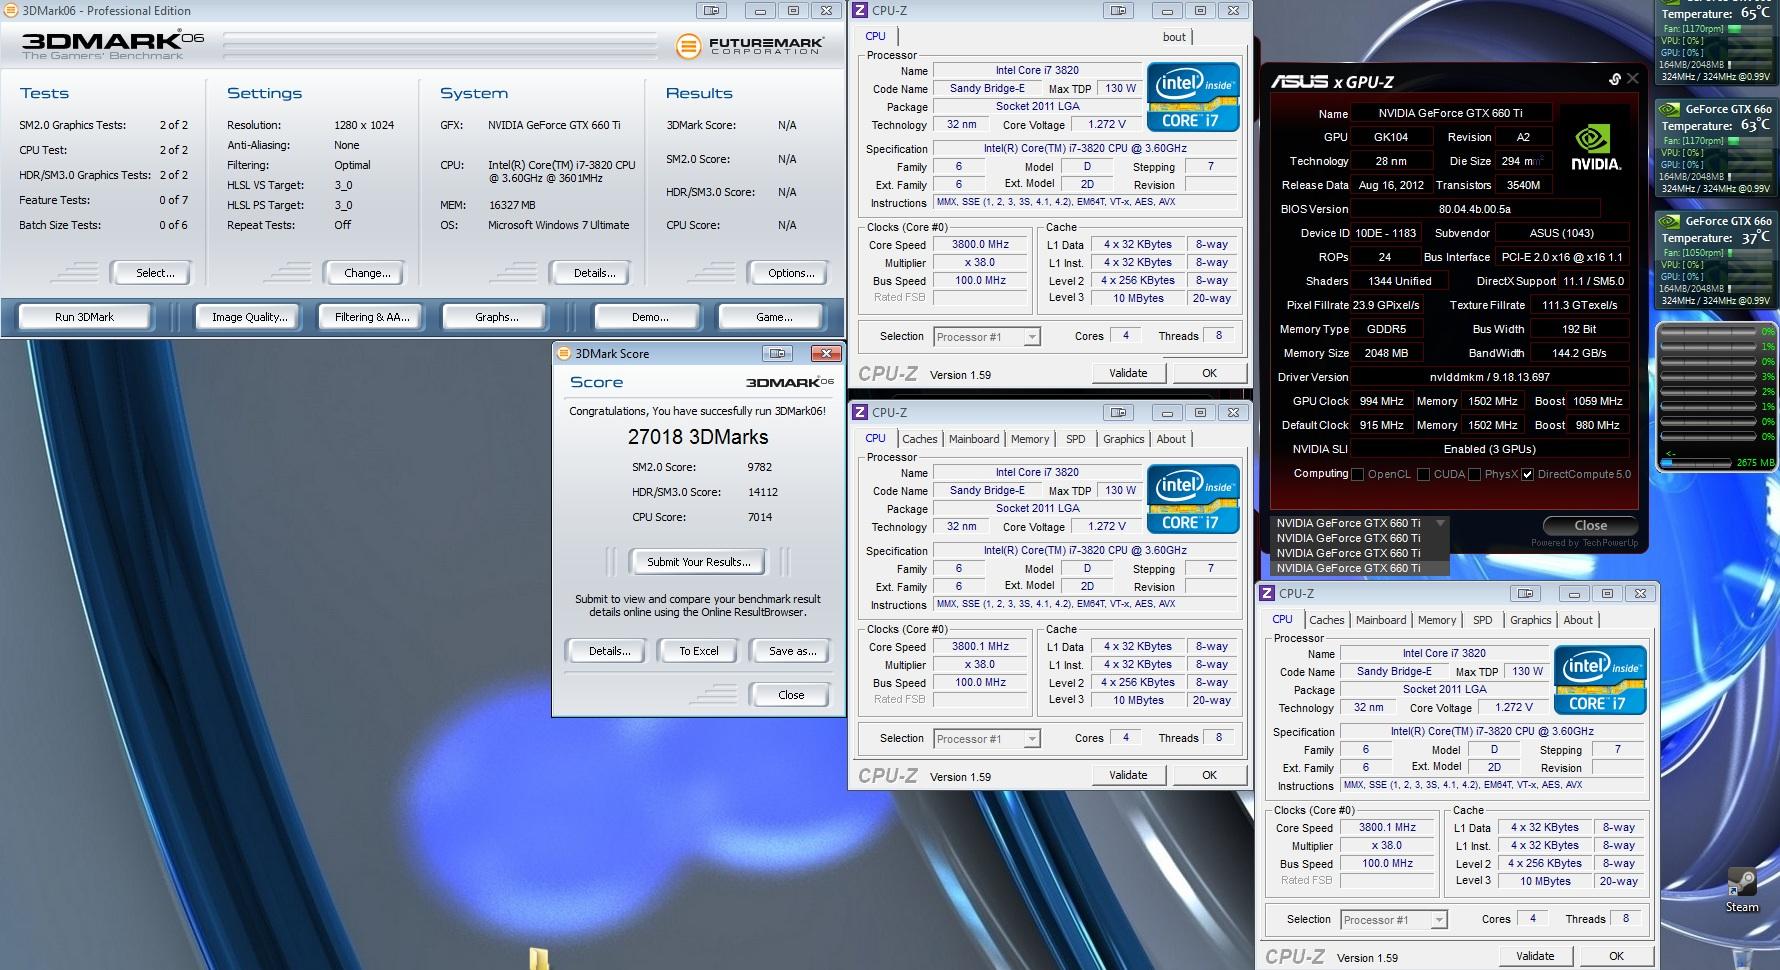Click the extra title-bar icon of top CPU-Z
Image resolution: width=1780 pixels, height=970 pixels.
[1118, 10]
